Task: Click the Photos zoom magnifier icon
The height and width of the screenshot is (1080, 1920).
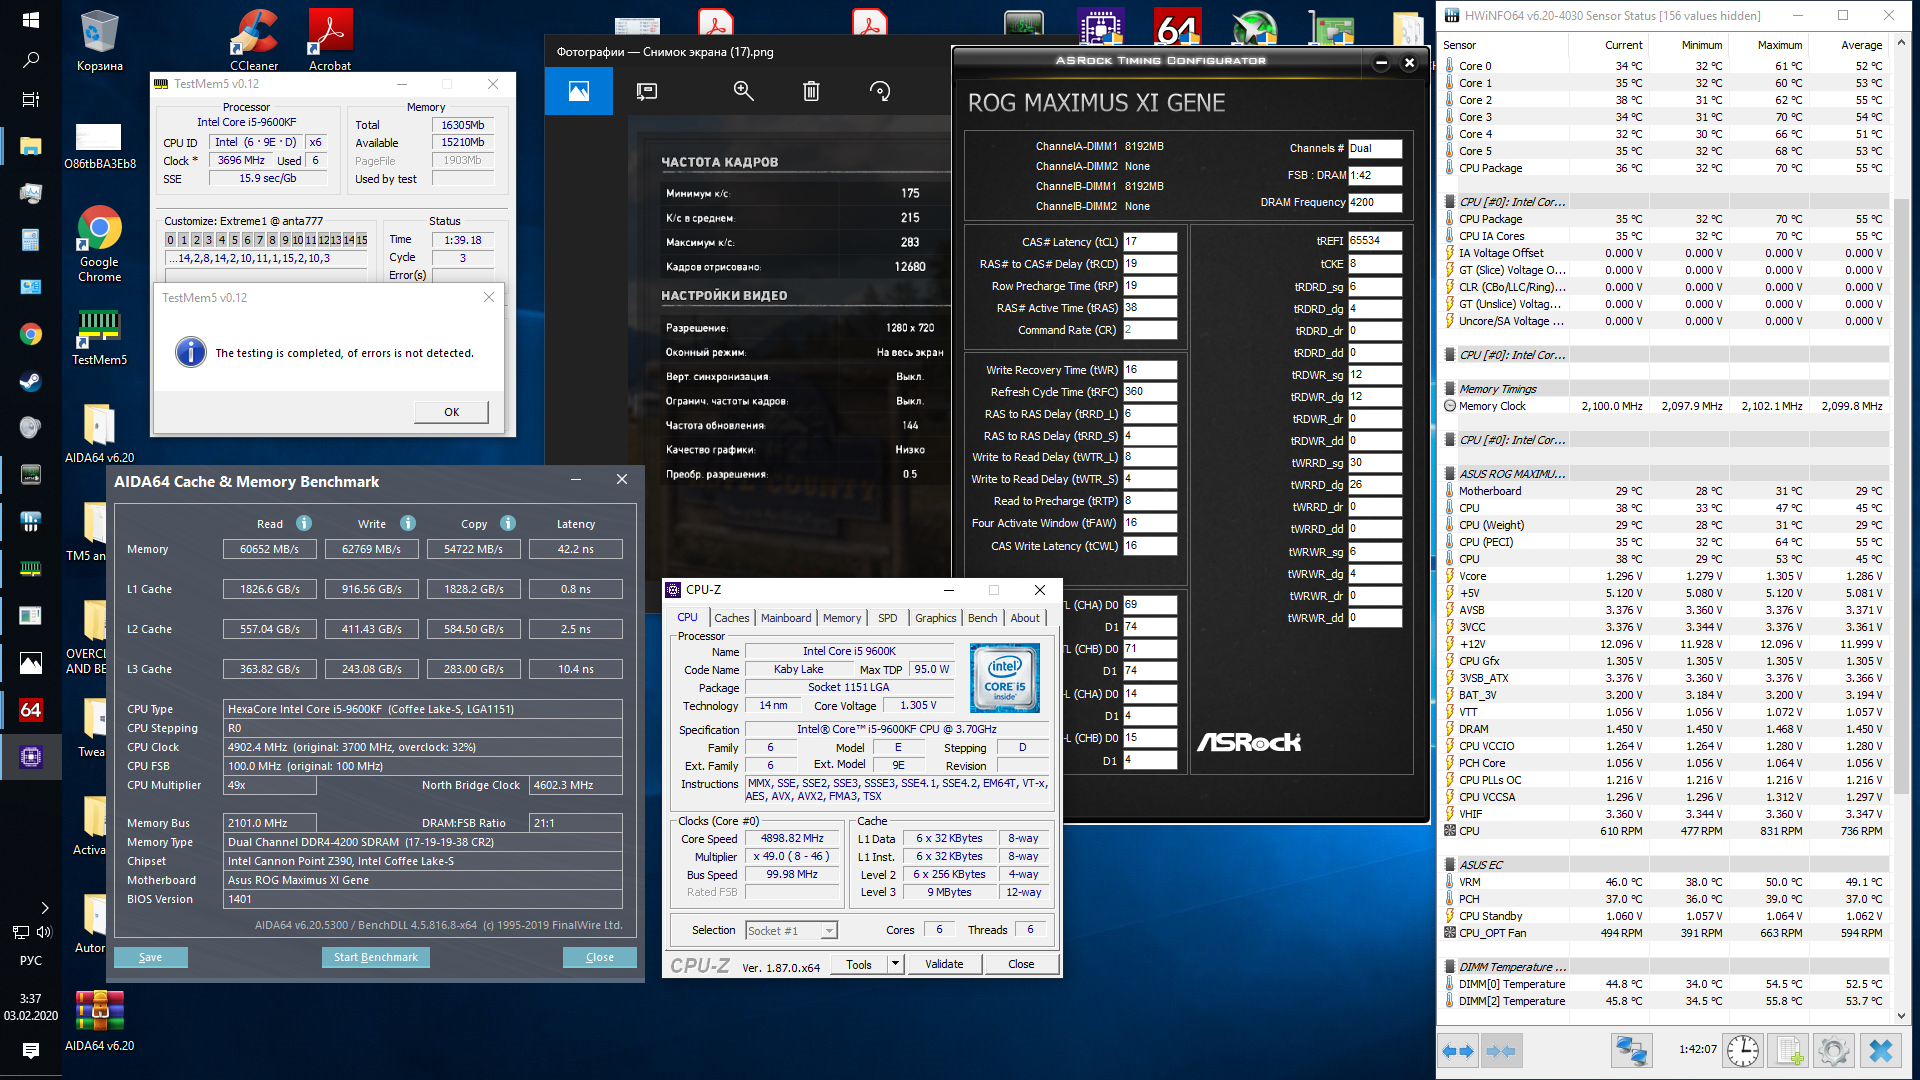Action: point(743,91)
